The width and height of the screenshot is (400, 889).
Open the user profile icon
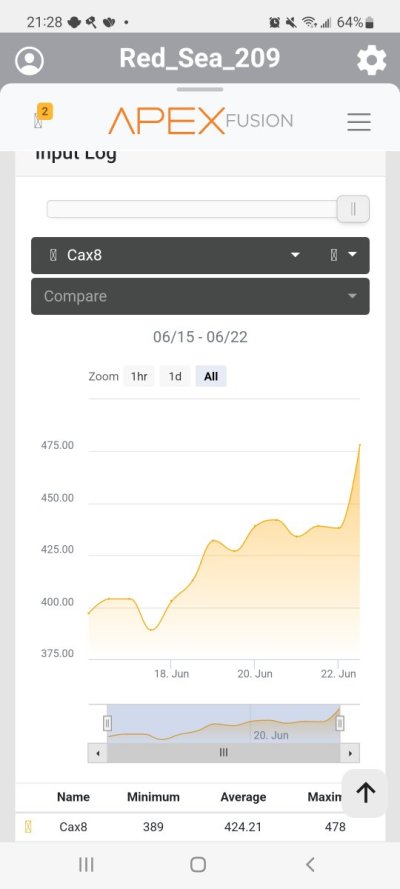(x=29, y=60)
